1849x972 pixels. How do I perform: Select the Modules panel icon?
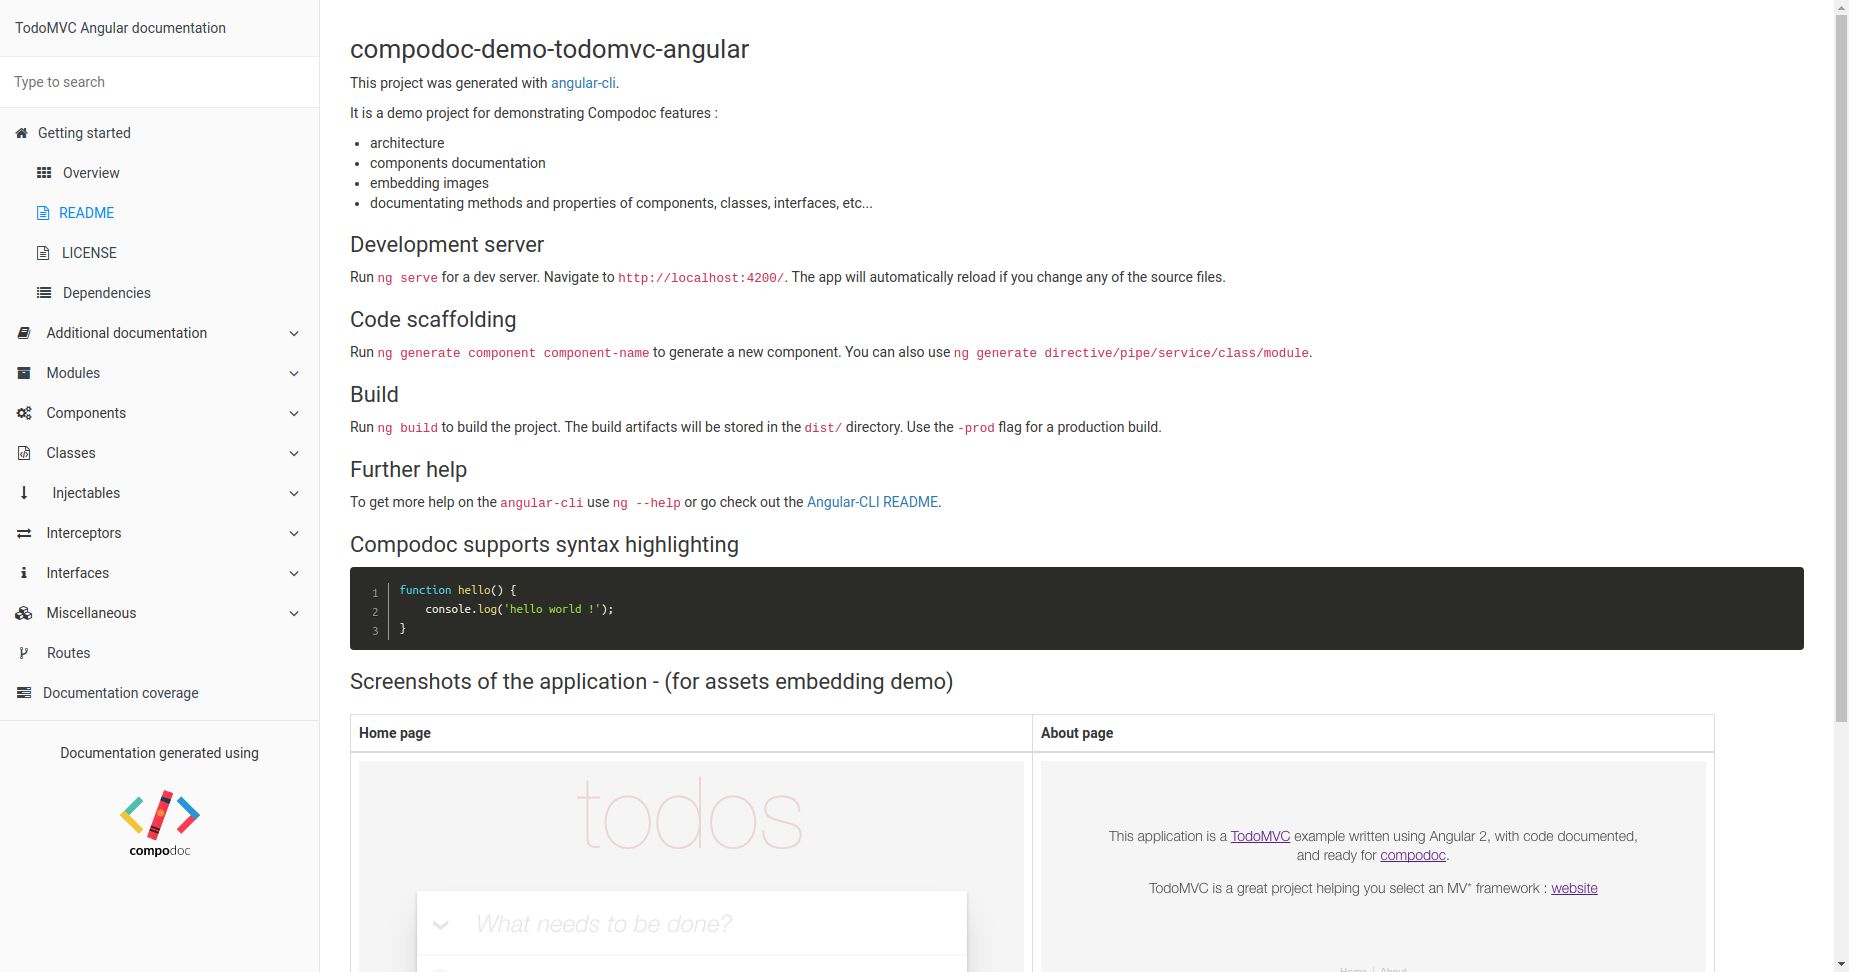(x=23, y=373)
